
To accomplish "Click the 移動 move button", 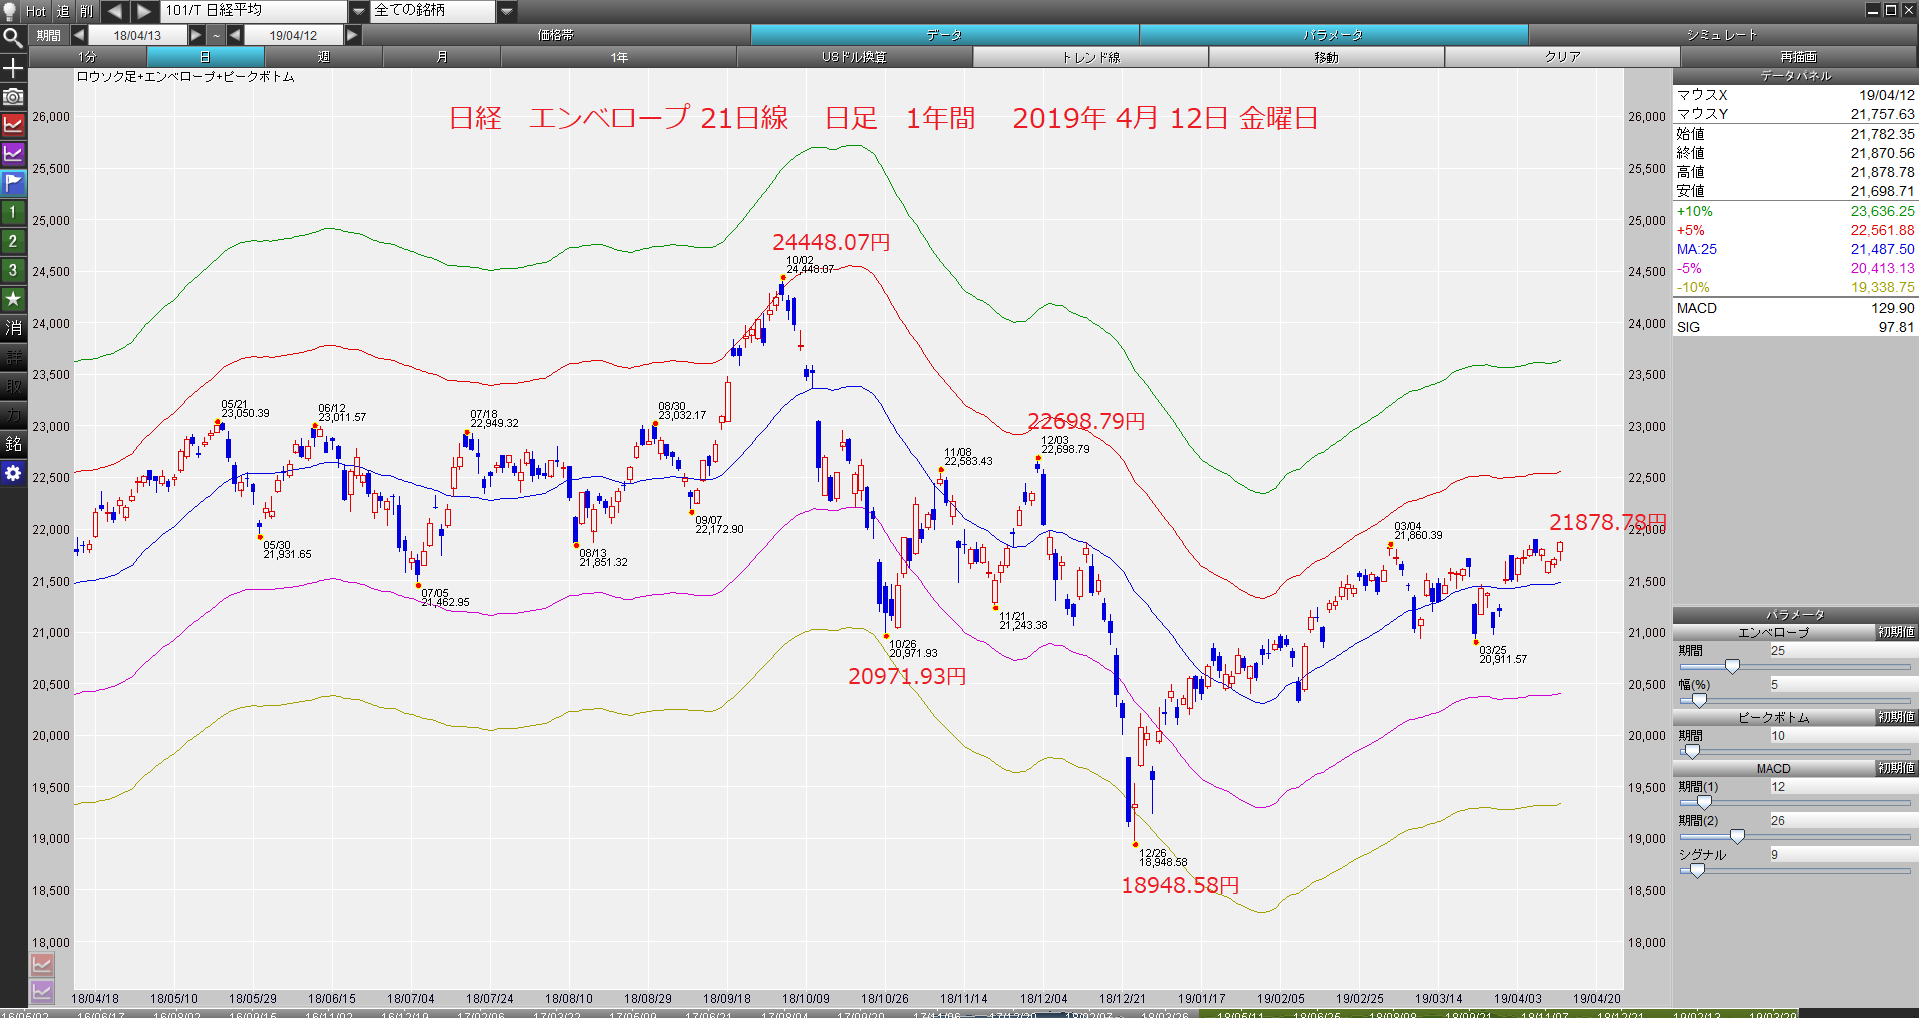I will click(x=1327, y=57).
